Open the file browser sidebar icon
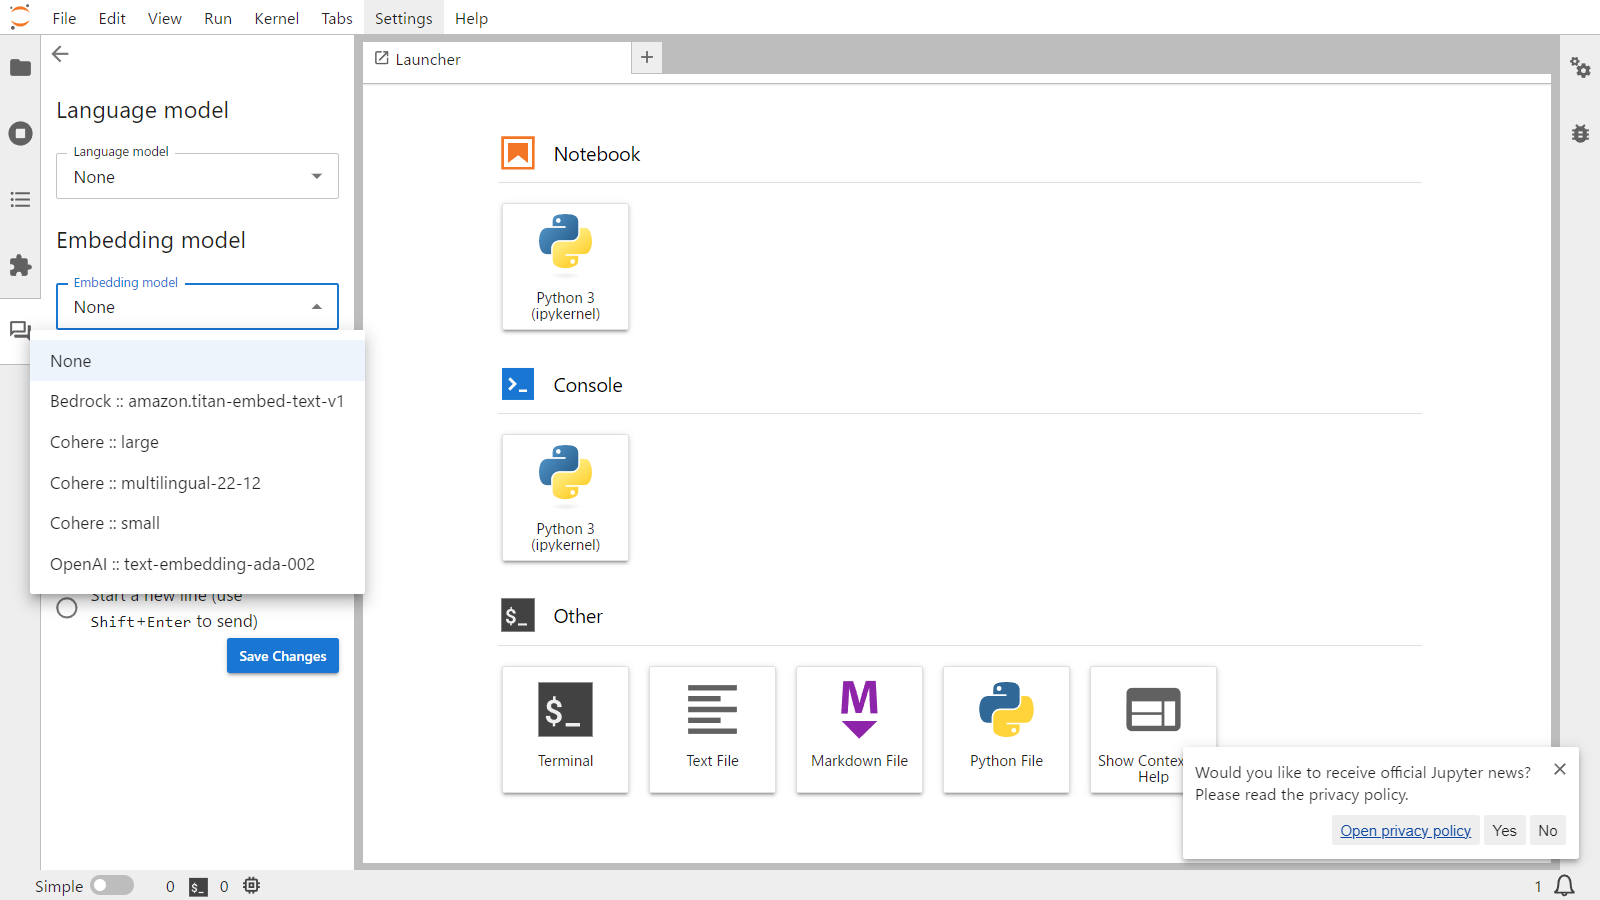Viewport: 1600px width, 900px height. point(20,68)
